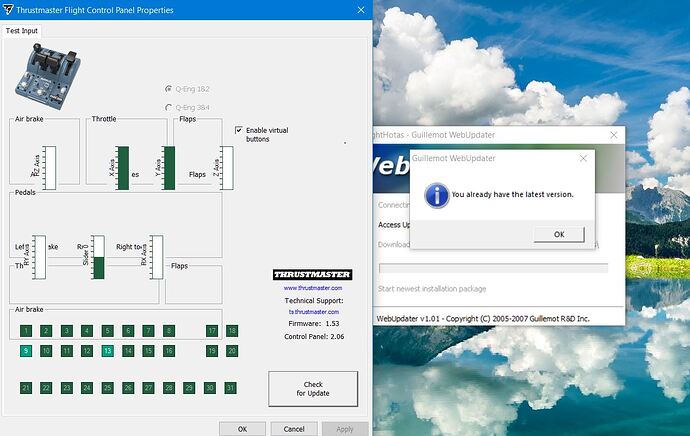Click WebUpdater v1.01 copyright text

tap(483, 319)
